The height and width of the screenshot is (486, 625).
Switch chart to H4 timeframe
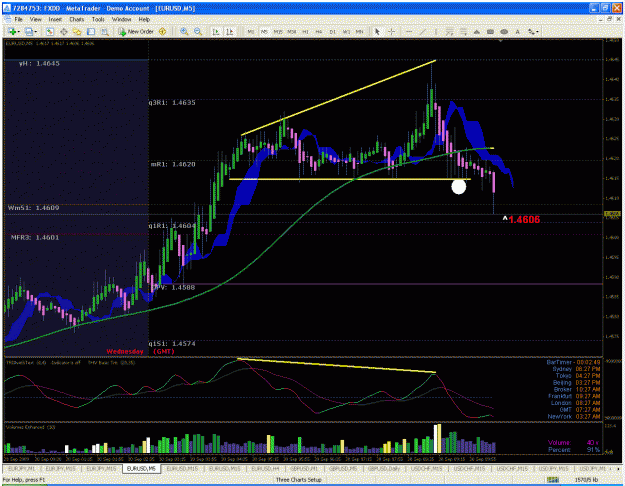pyautogui.click(x=319, y=31)
